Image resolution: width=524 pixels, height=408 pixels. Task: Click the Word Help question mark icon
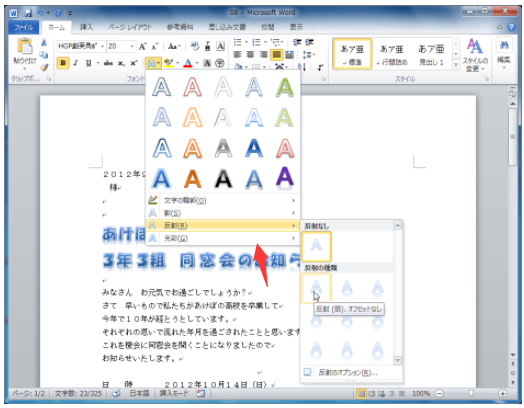coord(511,27)
